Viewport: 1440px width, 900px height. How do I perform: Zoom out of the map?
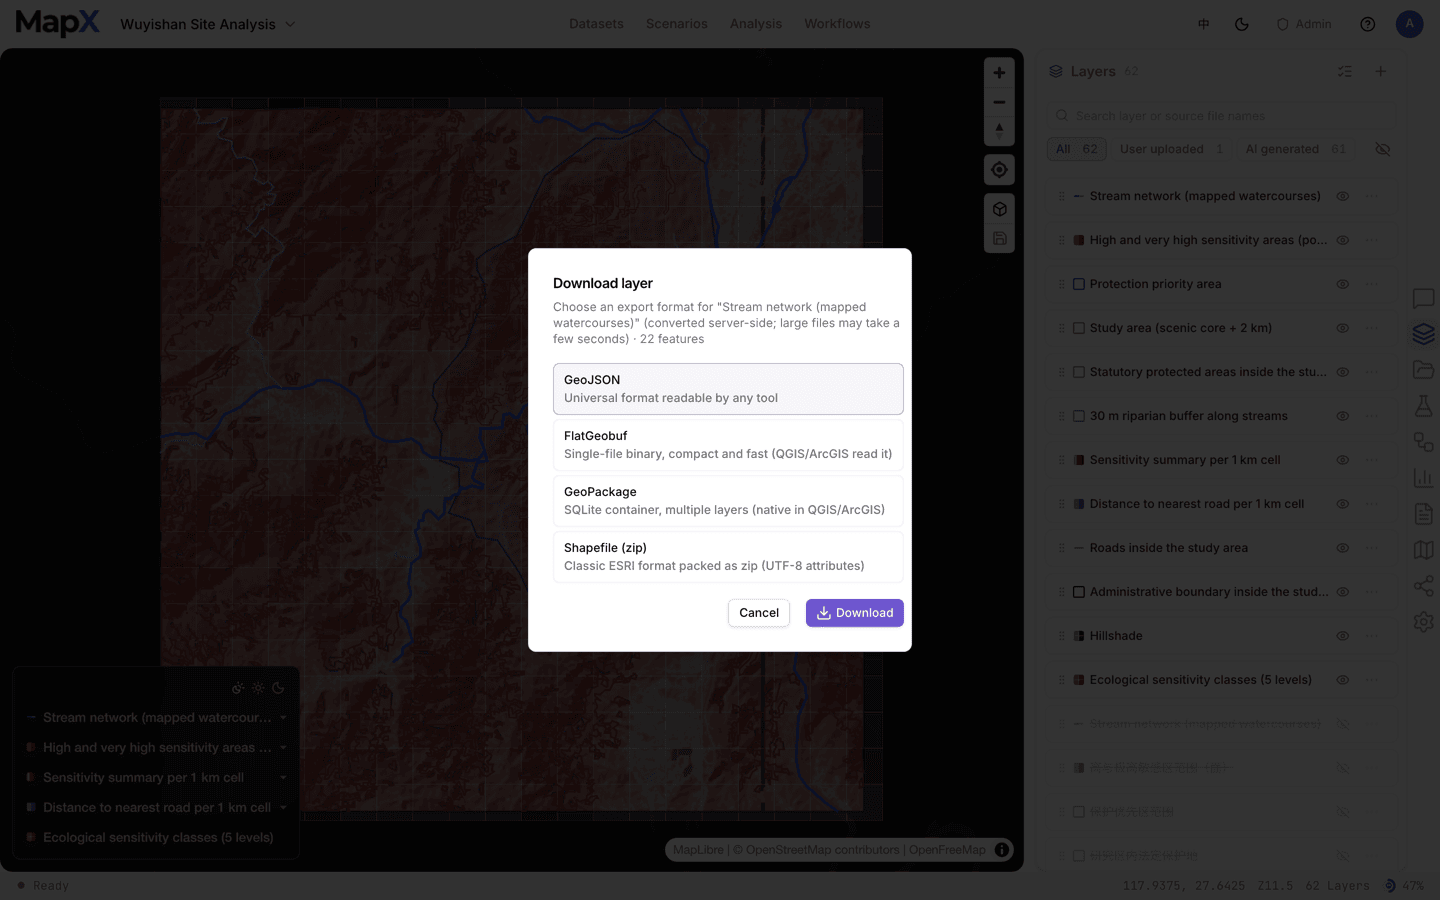click(999, 102)
